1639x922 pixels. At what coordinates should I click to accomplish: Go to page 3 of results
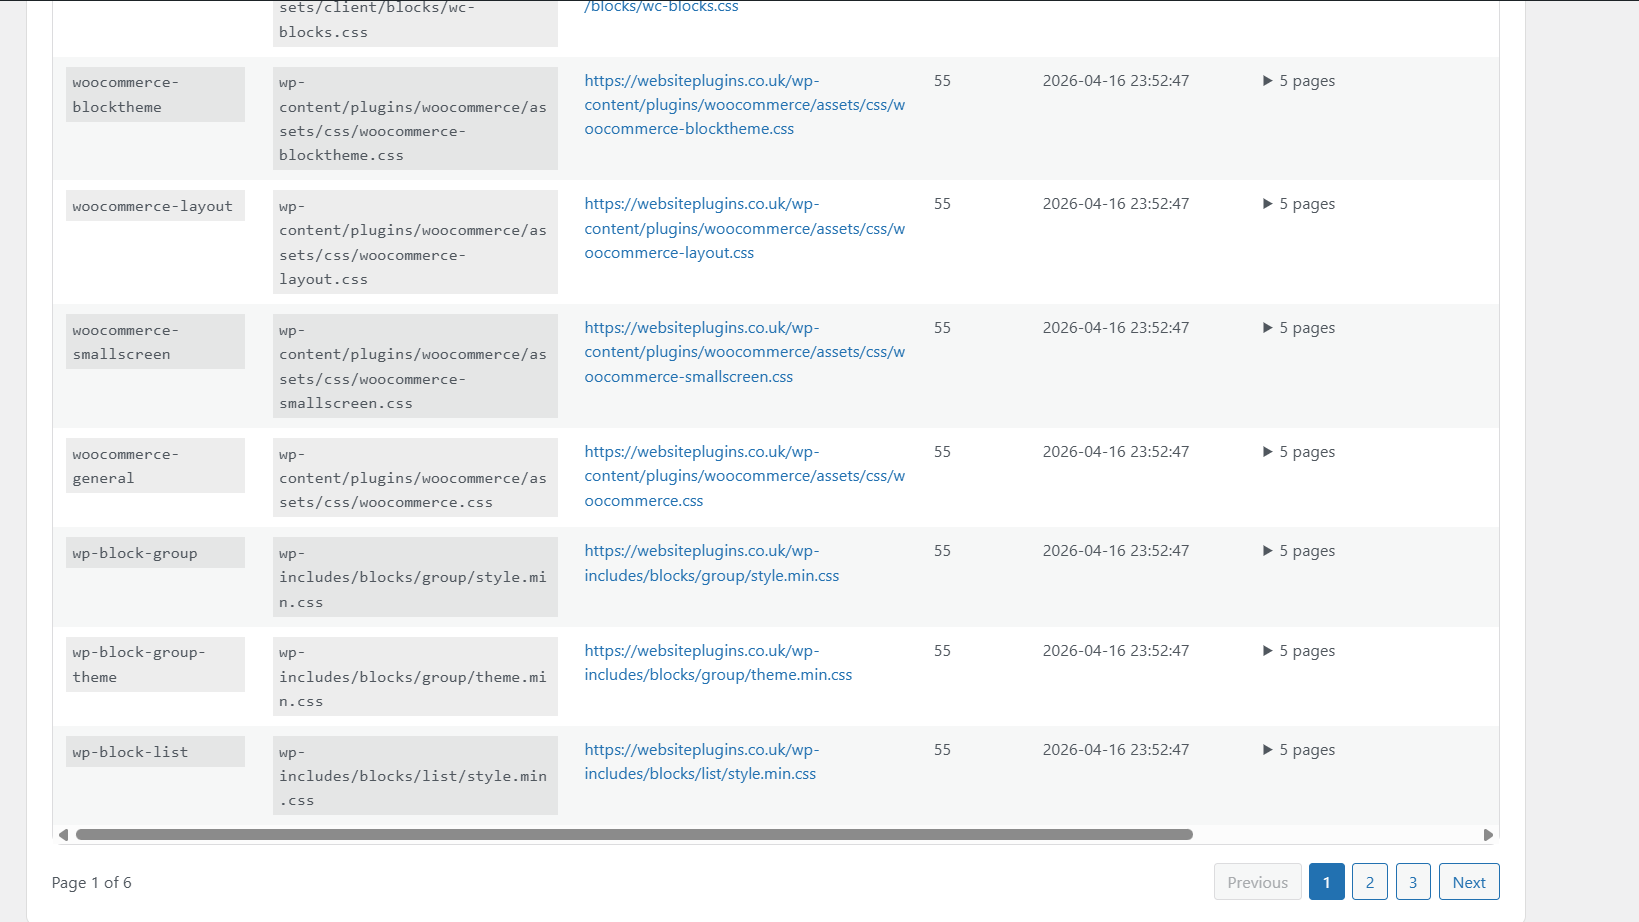click(x=1412, y=881)
